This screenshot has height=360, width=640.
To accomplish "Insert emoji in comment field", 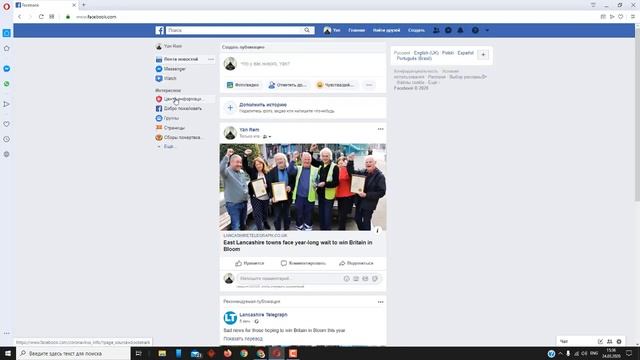I will [x=347, y=279].
